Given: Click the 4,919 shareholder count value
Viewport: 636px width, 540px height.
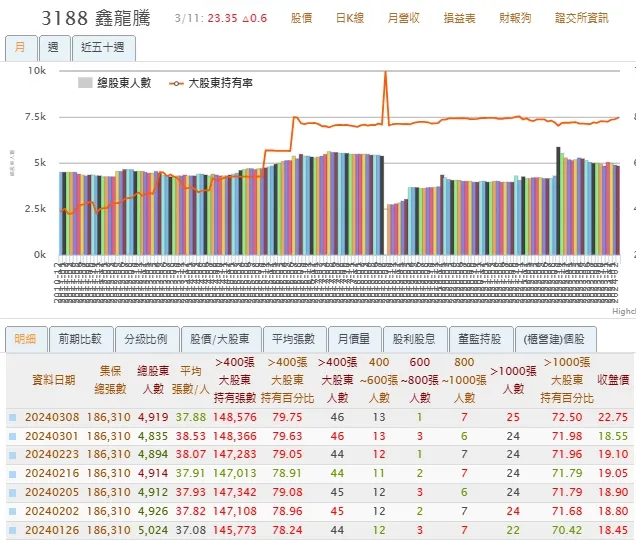Looking at the screenshot, I should [153, 417].
